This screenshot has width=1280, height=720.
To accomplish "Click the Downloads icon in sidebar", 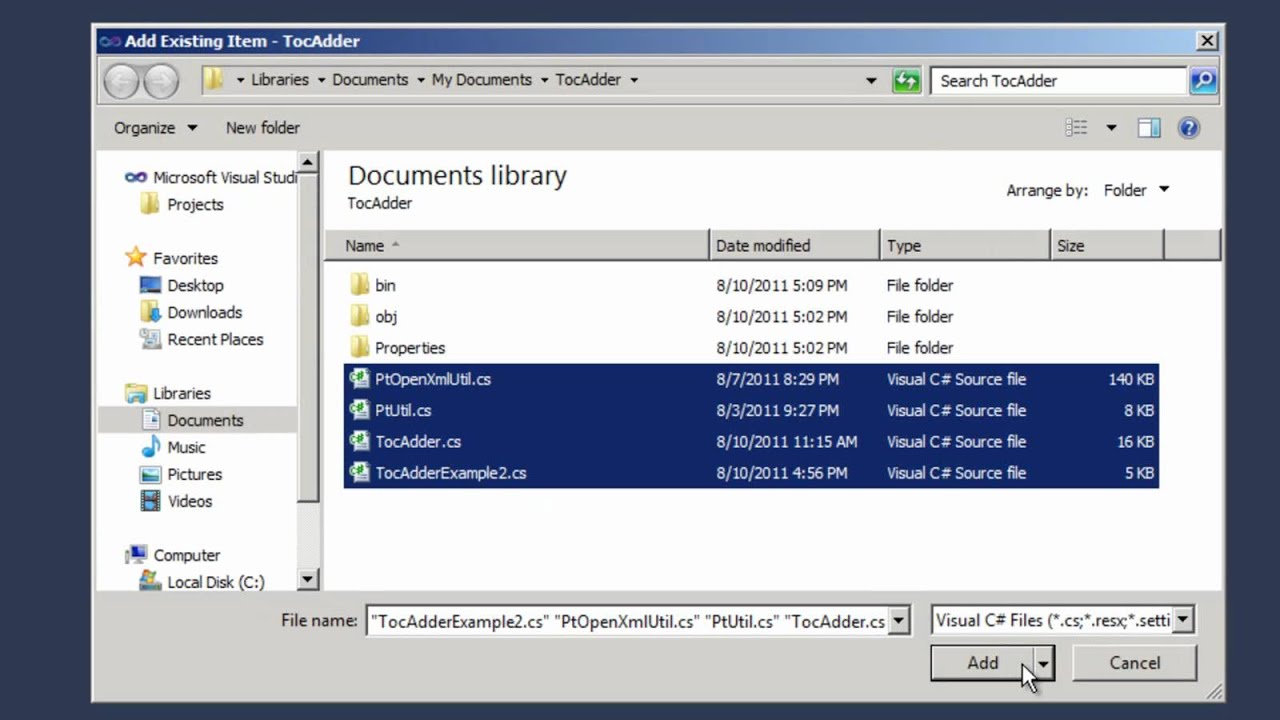I will point(150,312).
